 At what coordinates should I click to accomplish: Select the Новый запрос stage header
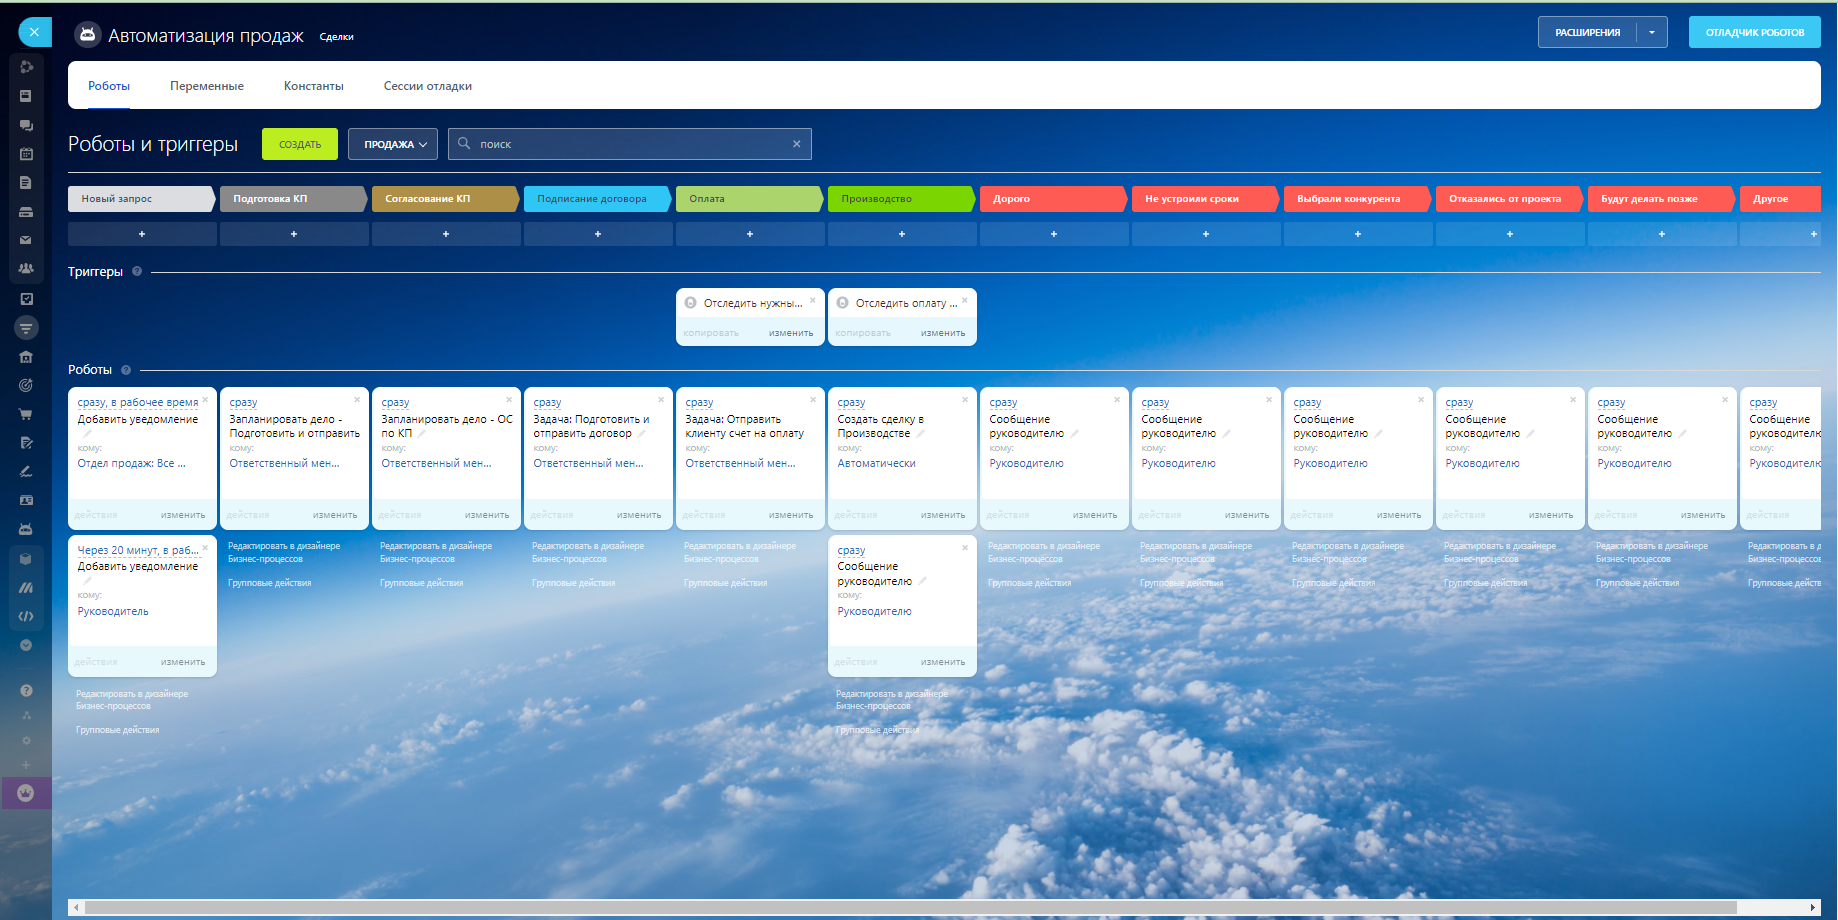pyautogui.click(x=141, y=199)
